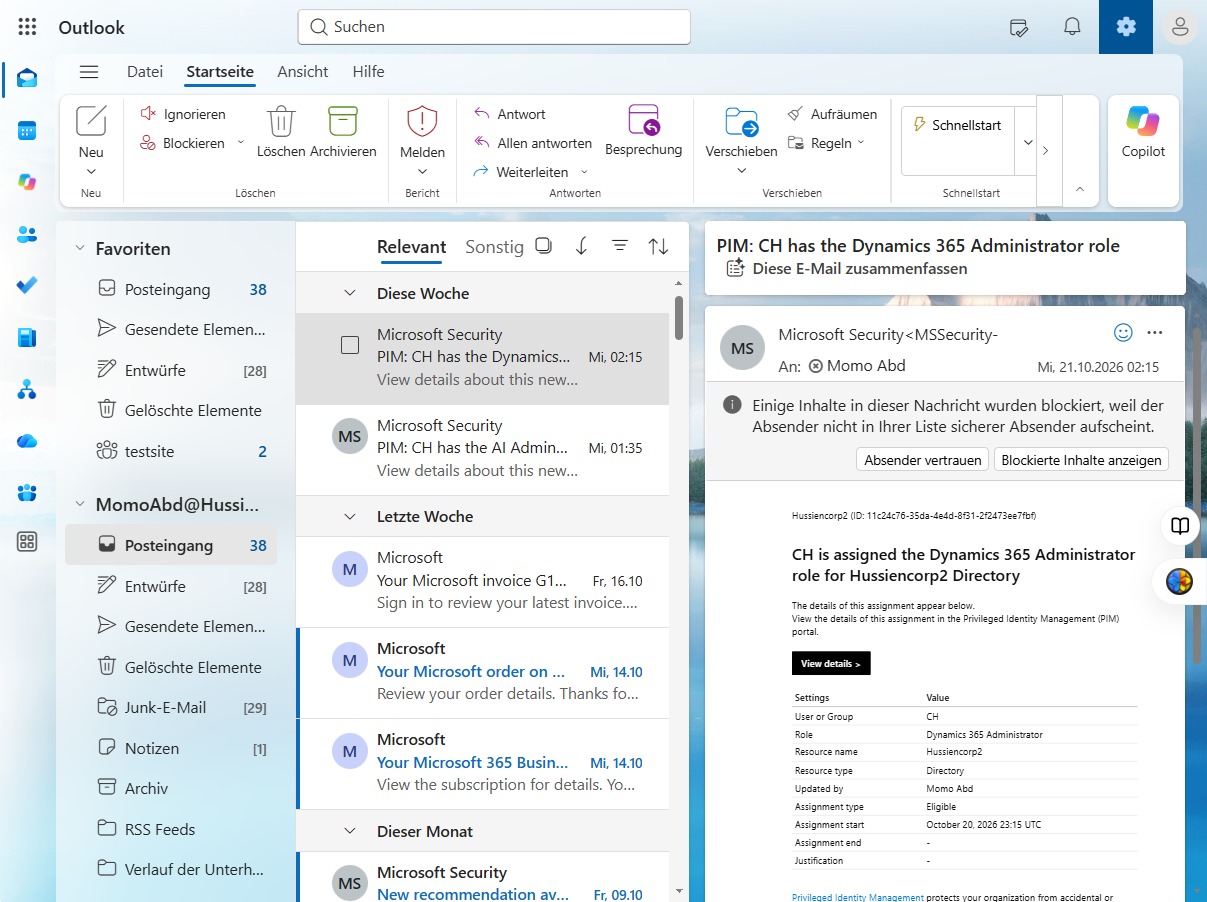Click the emoji reaction smiley icon

click(1123, 332)
